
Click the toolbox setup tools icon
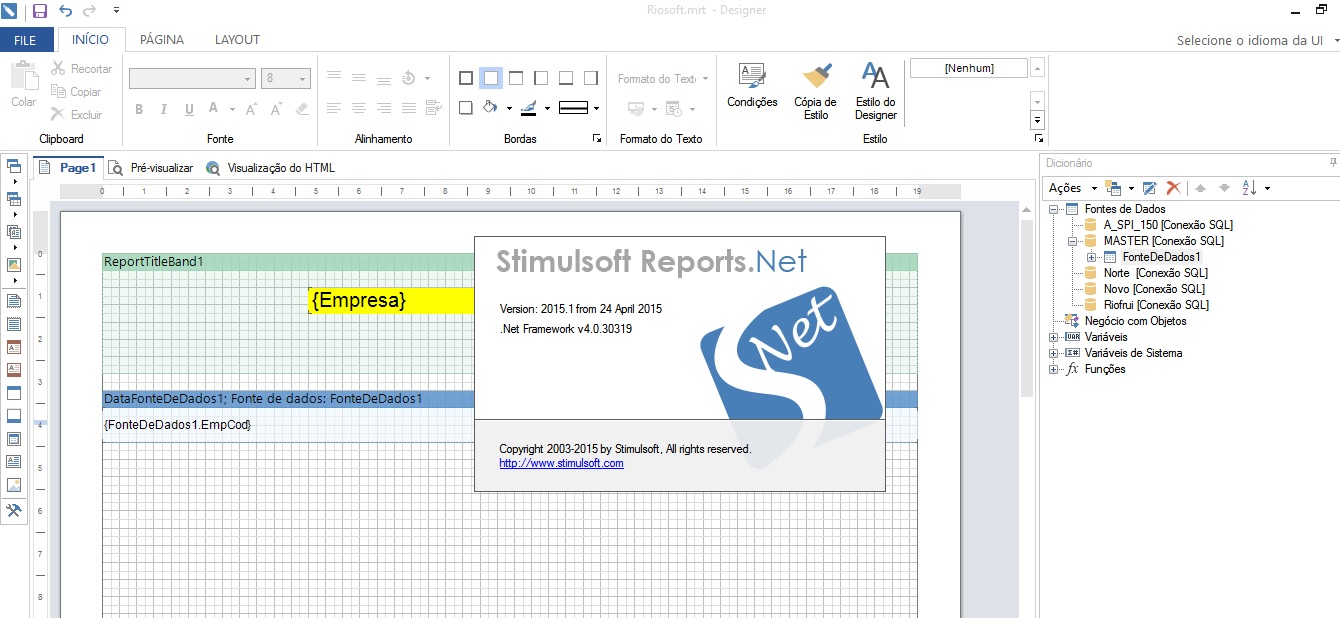pos(14,511)
